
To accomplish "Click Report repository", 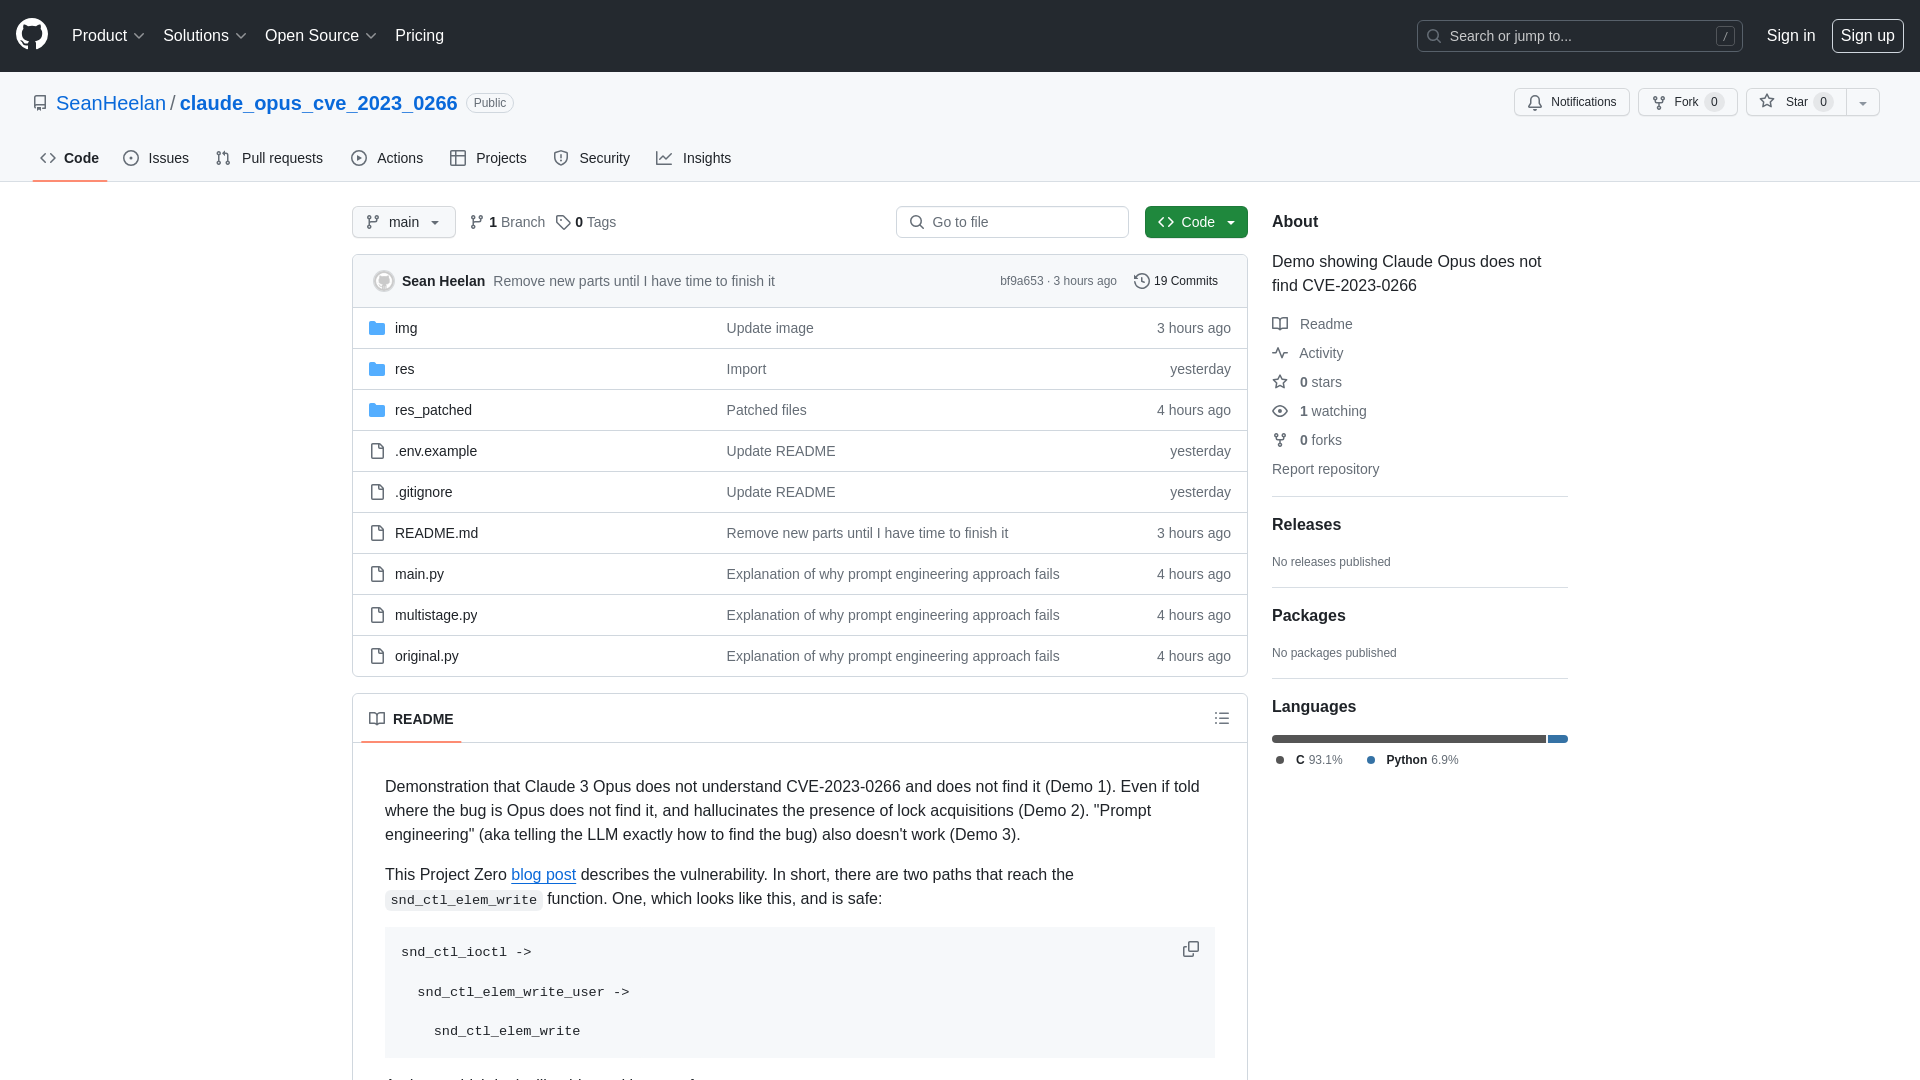I will click(x=1325, y=469).
